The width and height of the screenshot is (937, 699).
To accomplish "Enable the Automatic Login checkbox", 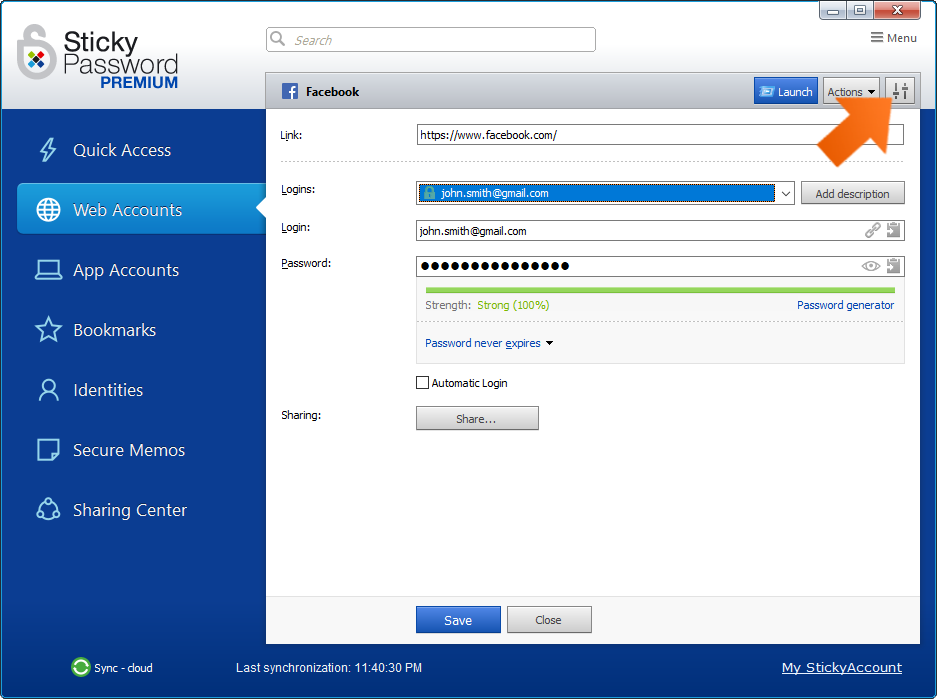I will coord(422,382).
